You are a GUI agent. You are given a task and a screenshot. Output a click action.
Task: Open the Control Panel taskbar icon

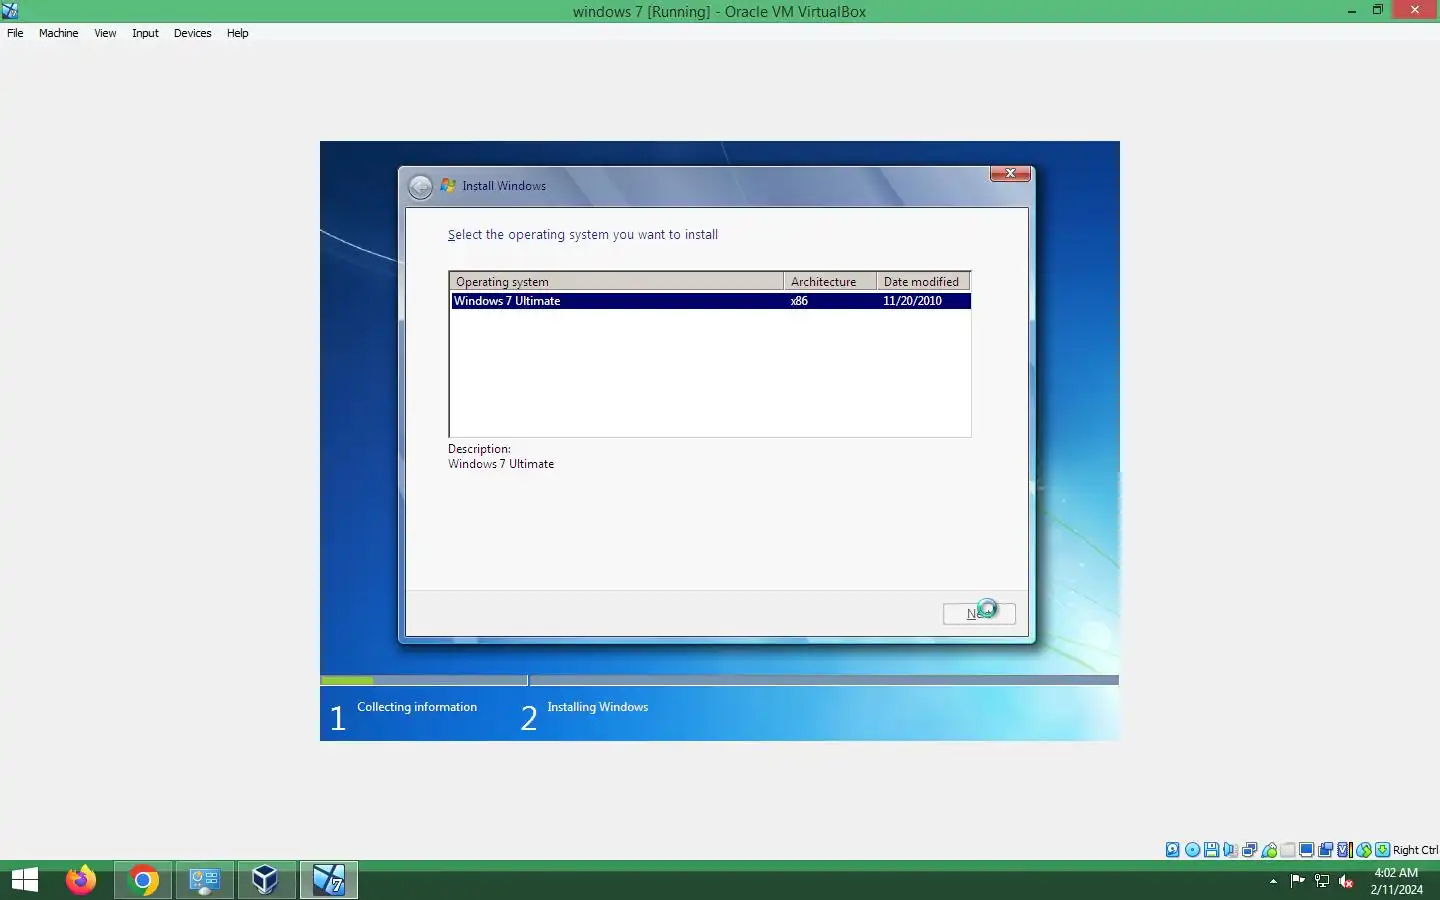[205, 880]
